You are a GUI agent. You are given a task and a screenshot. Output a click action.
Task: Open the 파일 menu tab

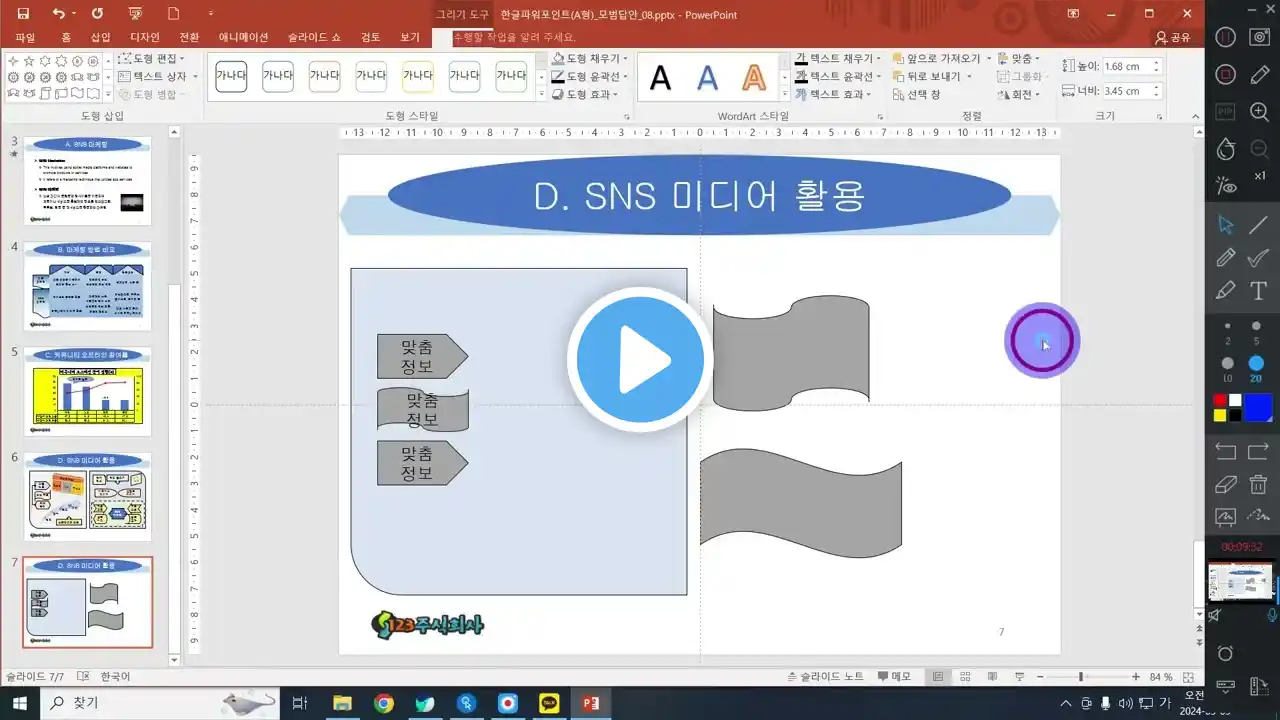[25, 37]
